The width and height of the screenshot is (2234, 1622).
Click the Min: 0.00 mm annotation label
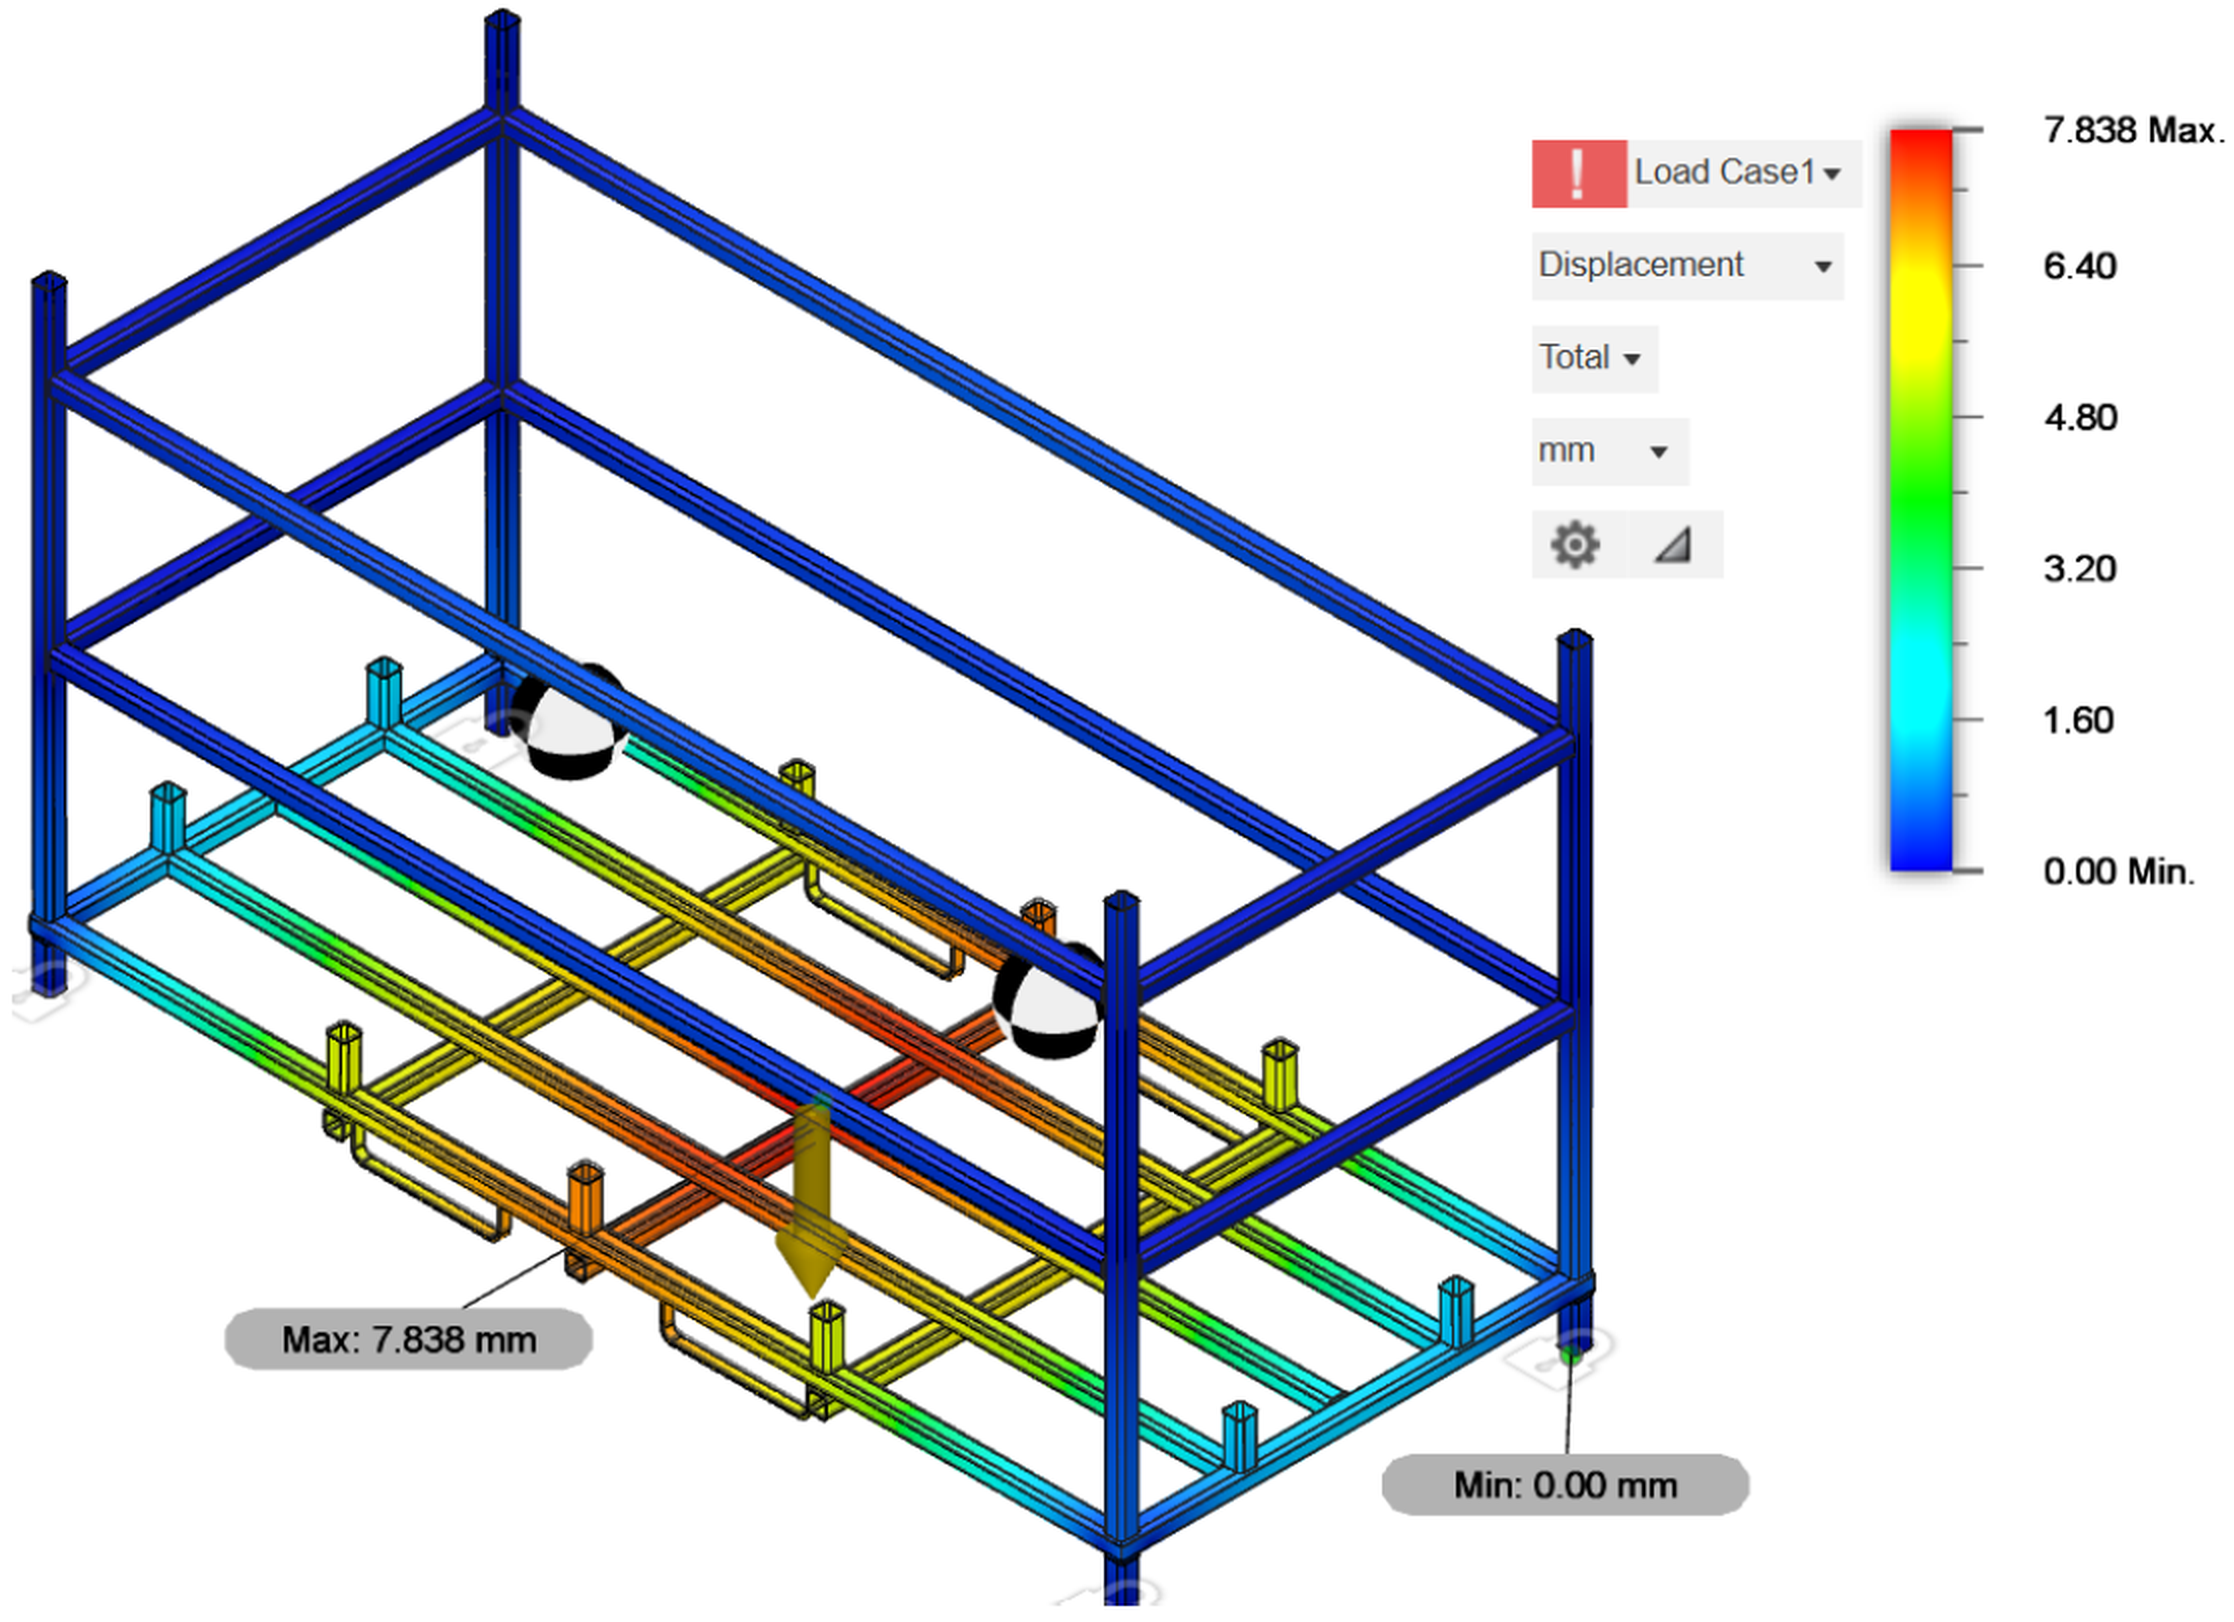[x=1565, y=1486]
